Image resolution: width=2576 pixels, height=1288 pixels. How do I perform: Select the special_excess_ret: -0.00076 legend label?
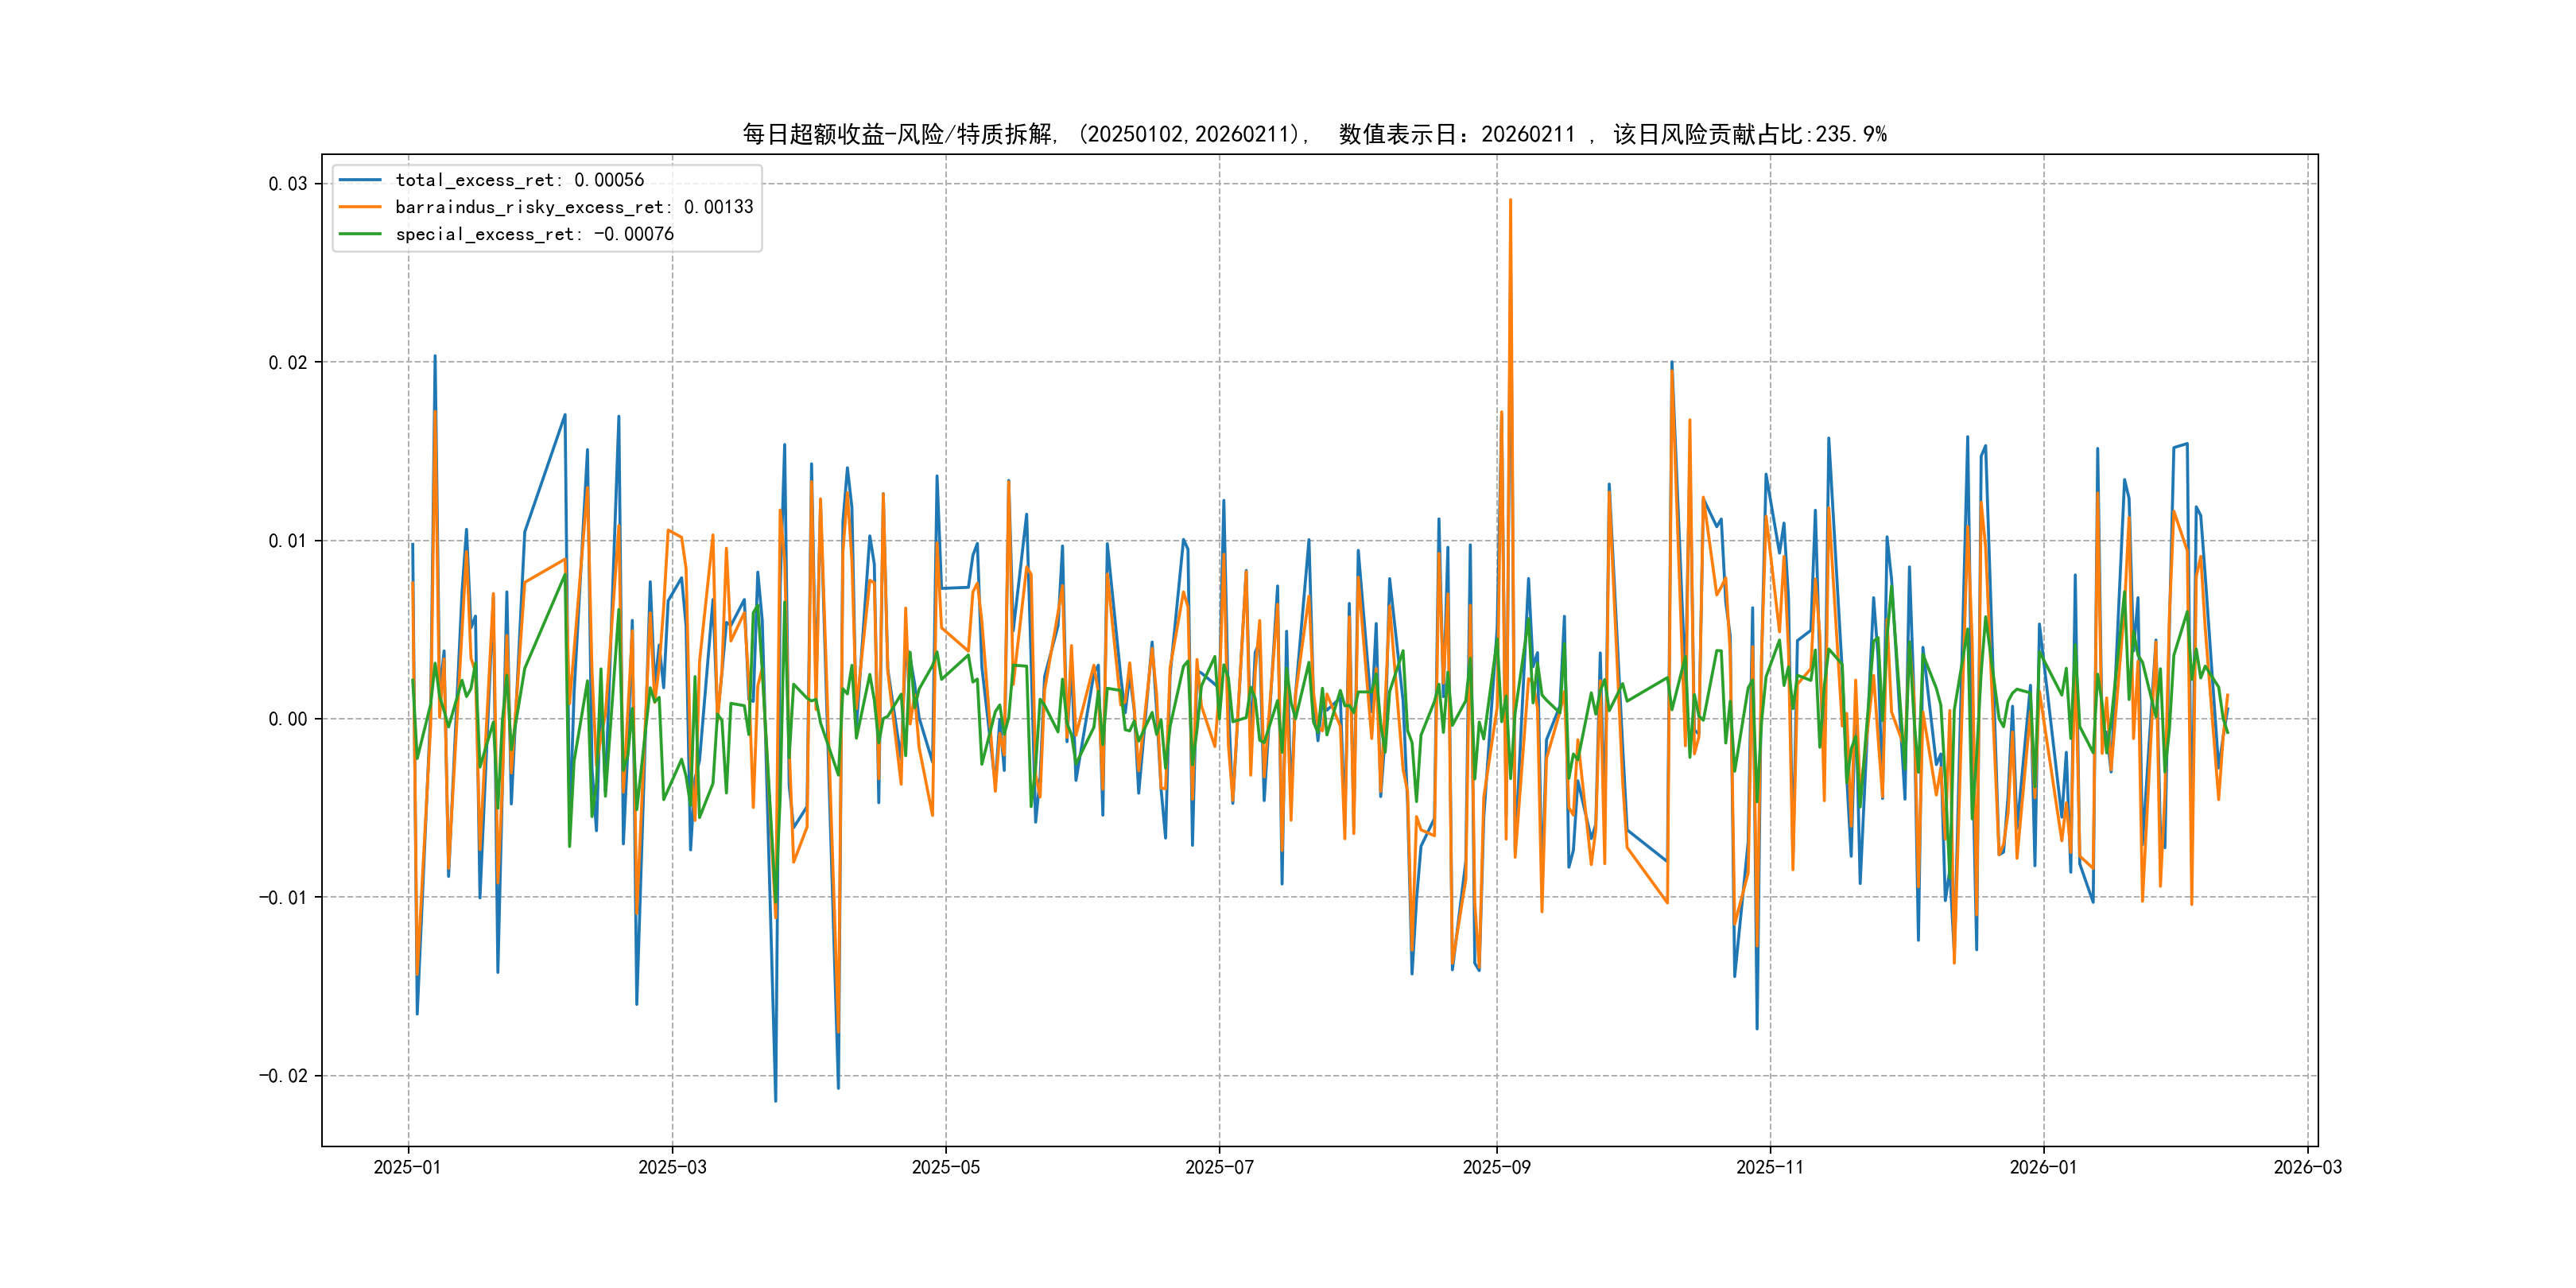point(534,234)
